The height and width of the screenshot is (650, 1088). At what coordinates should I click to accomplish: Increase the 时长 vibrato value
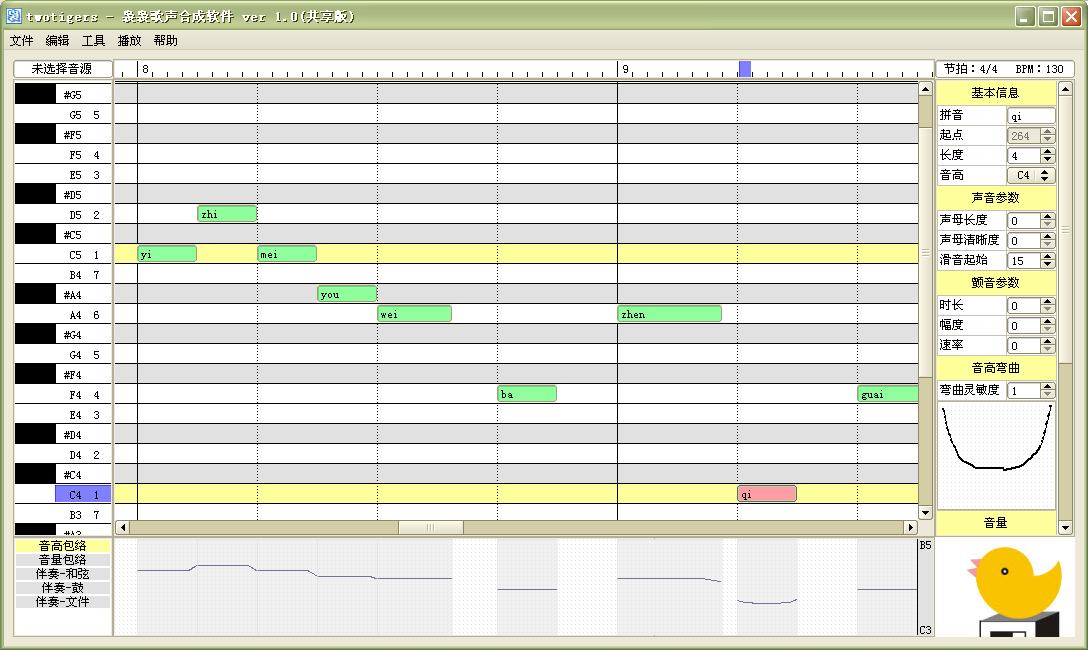pos(1048,301)
